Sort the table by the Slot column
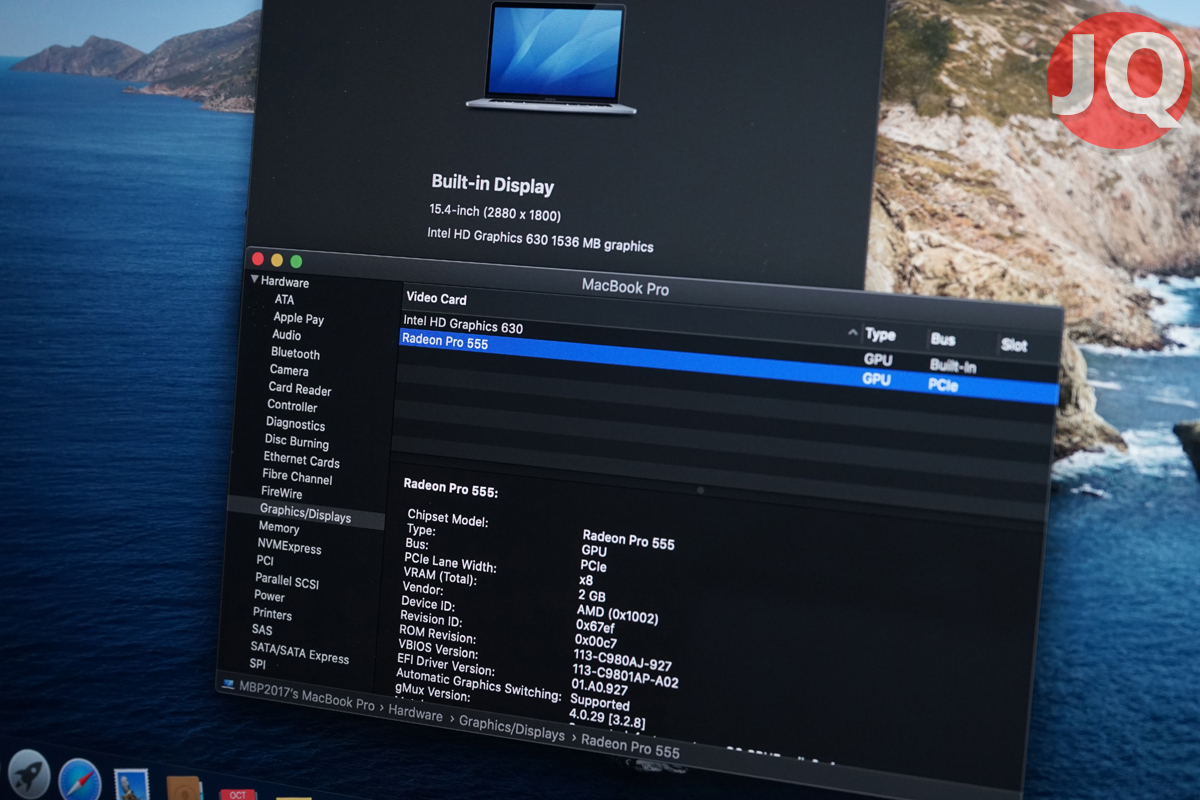This screenshot has width=1200, height=800. [1014, 345]
